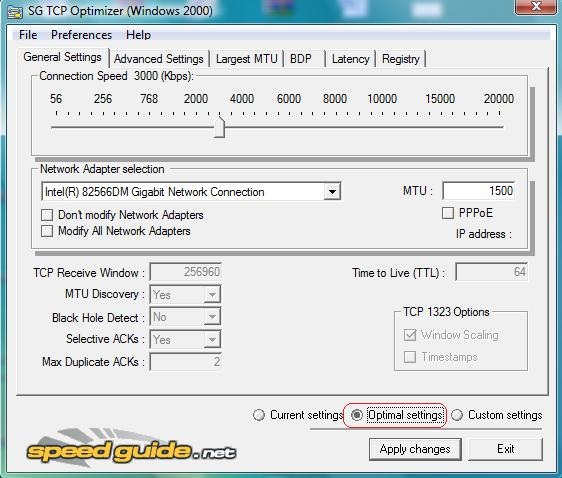Click the 768 speed label
Image resolution: width=562 pixels, height=478 pixels.
coord(149,99)
